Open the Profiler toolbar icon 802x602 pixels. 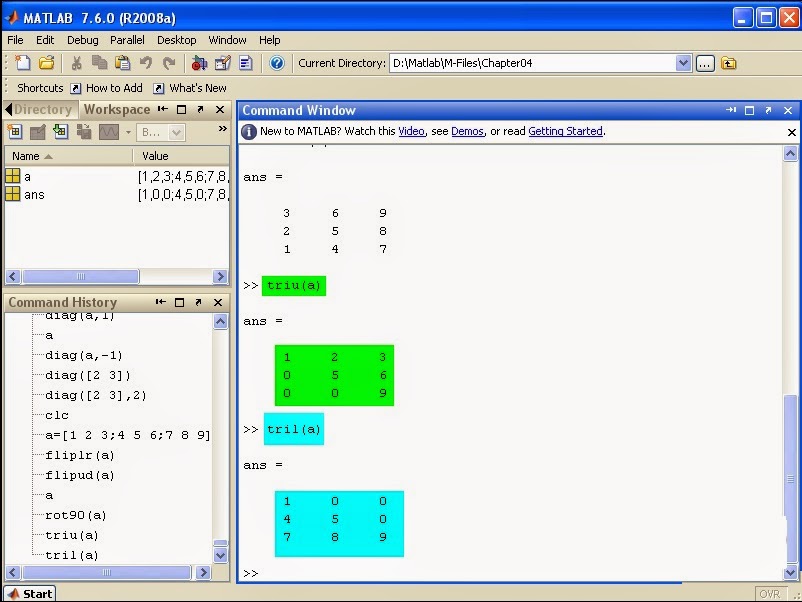[x=246, y=63]
